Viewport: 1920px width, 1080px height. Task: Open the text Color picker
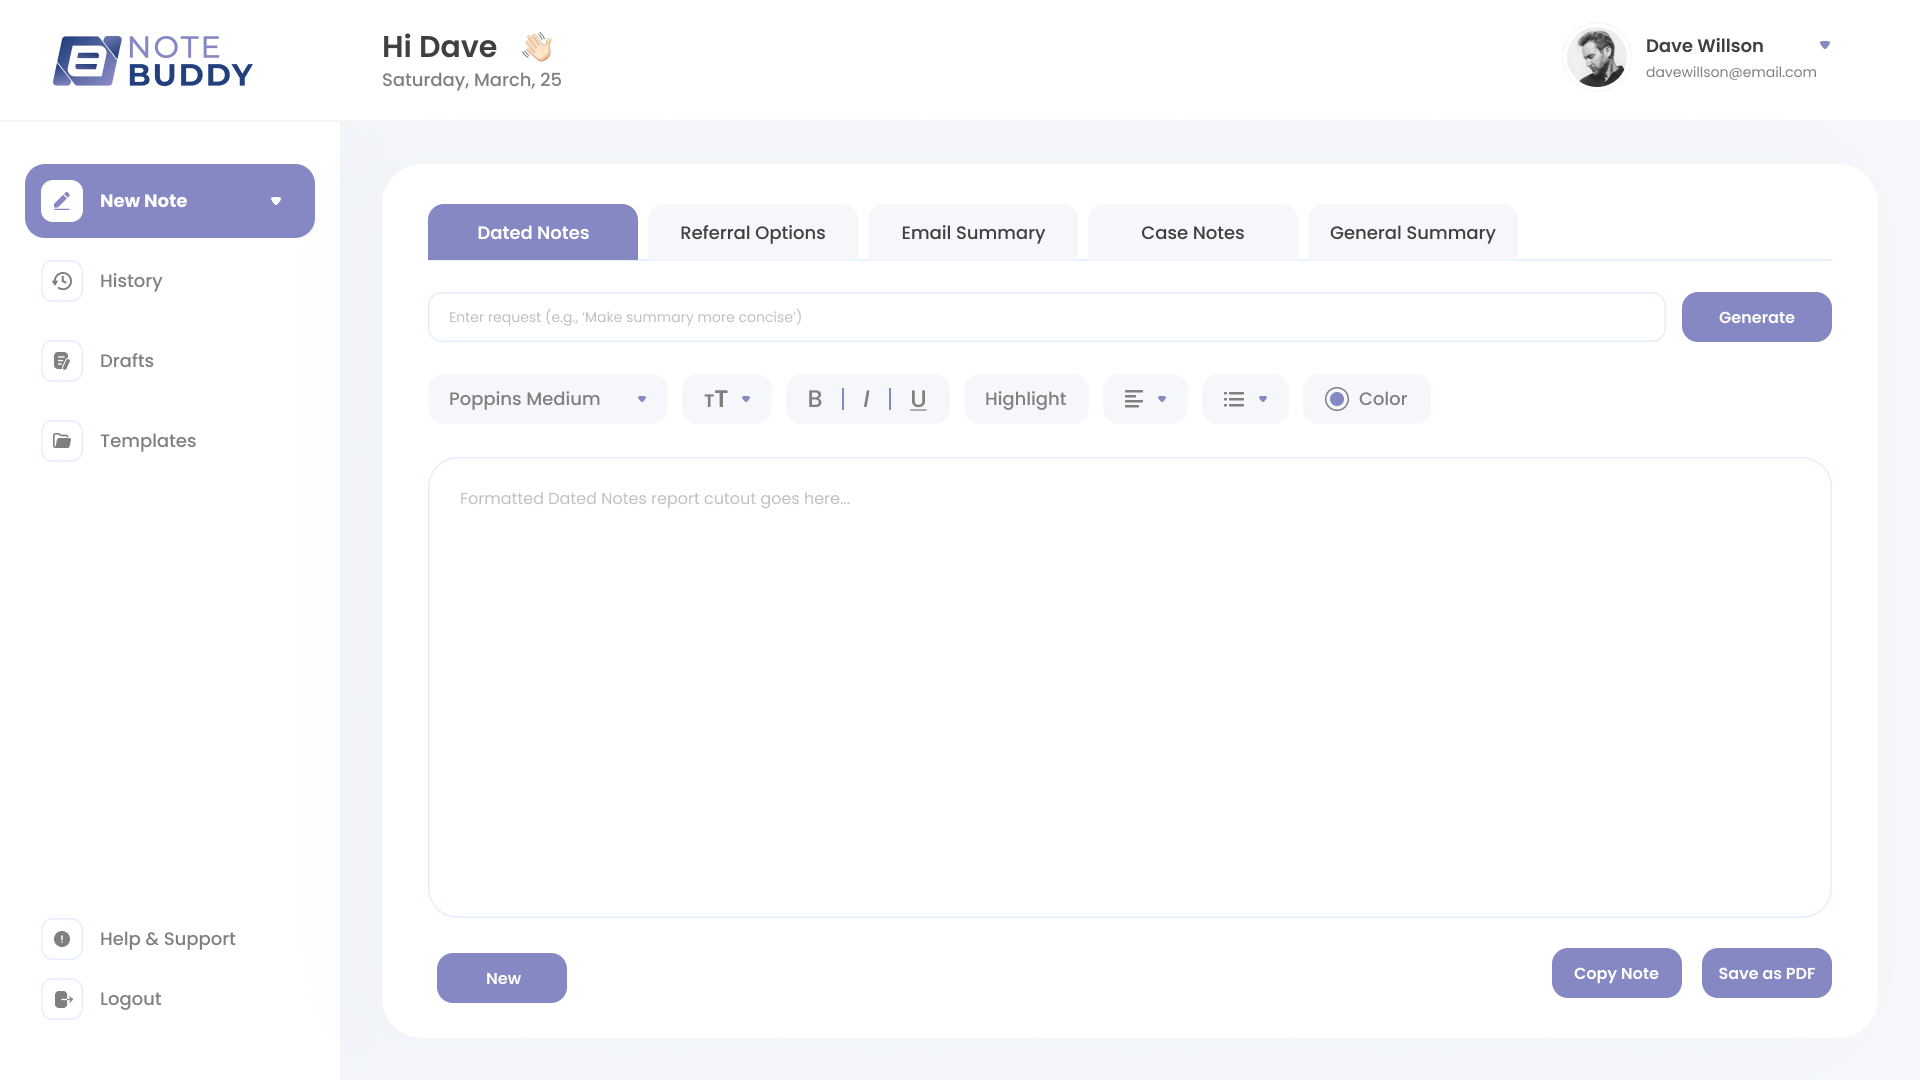pyautogui.click(x=1366, y=399)
